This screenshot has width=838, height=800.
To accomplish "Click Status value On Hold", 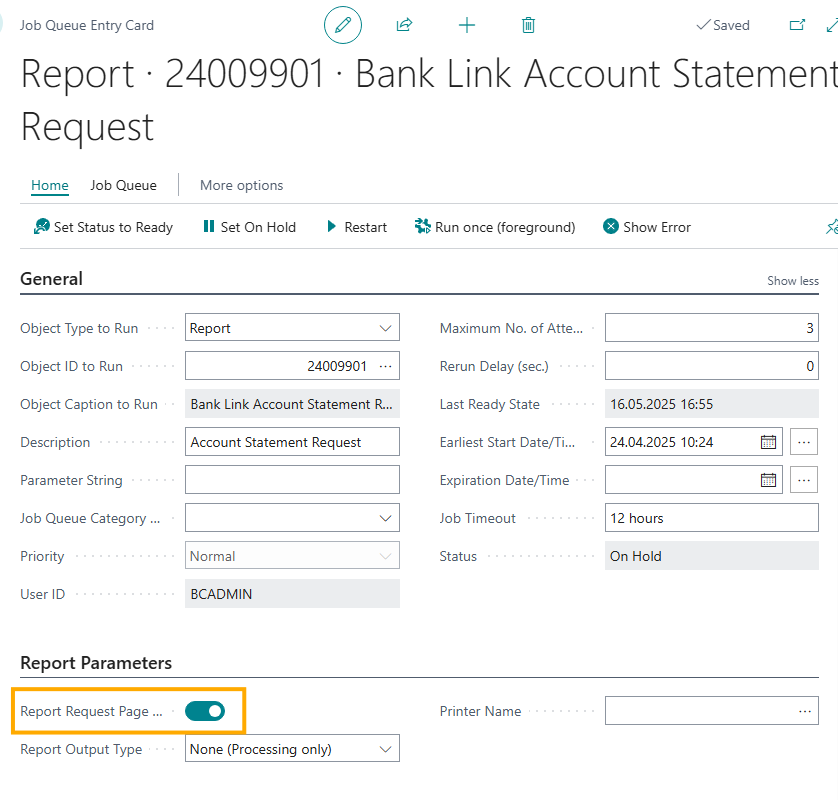I will pos(711,556).
